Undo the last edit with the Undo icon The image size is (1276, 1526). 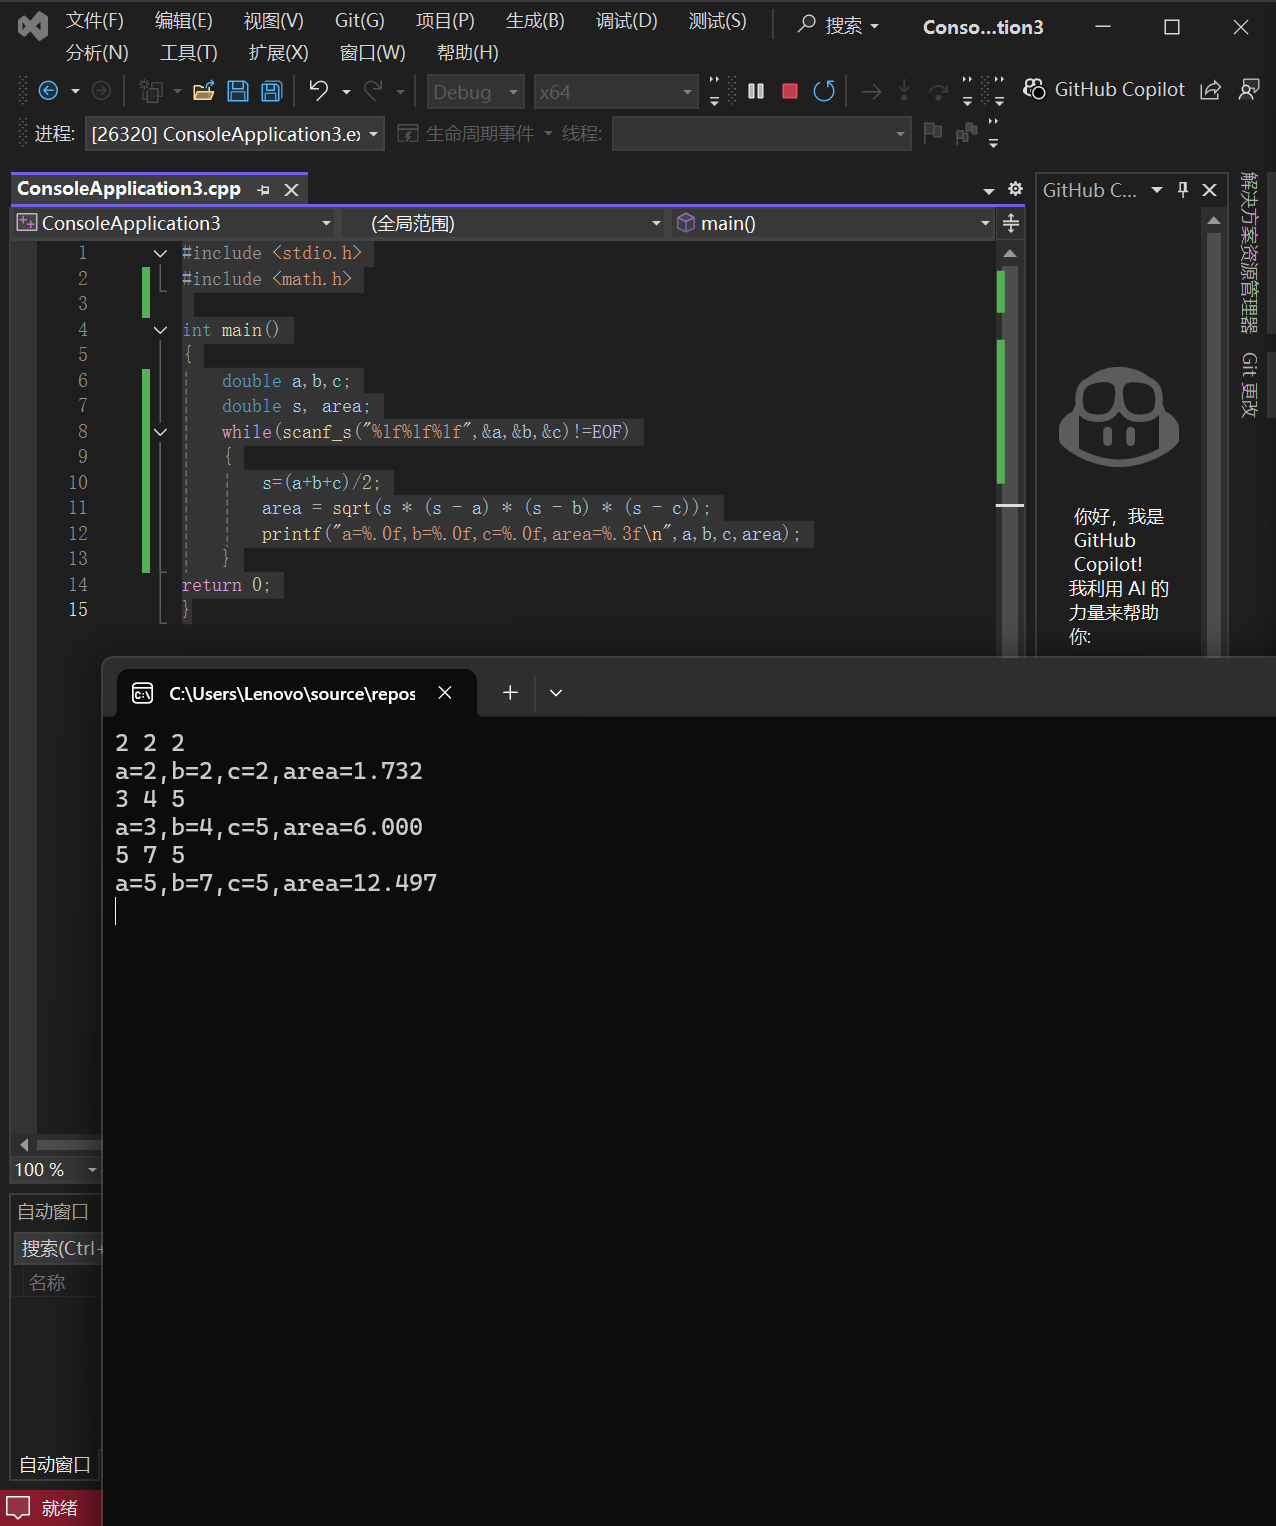pos(318,91)
